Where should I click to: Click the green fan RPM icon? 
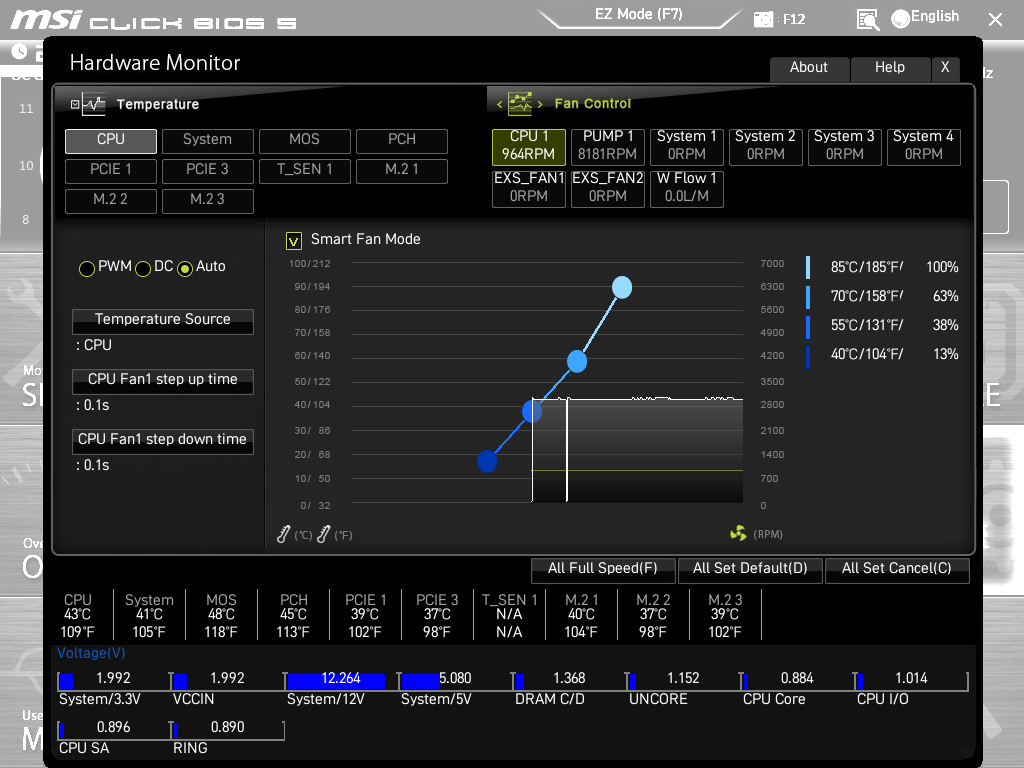click(x=739, y=534)
